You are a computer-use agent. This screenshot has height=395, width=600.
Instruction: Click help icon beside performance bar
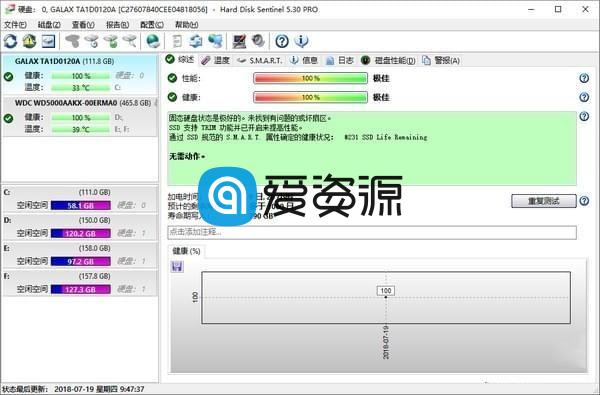[x=584, y=78]
